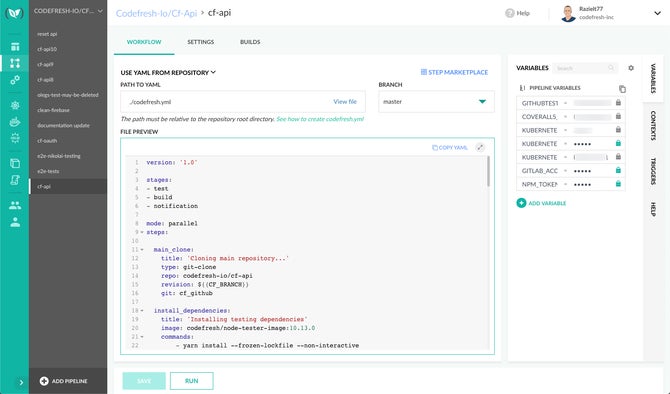Screen dimensions: 670x394
Task: Open the cube images sidebar icon
Action: 15,163
